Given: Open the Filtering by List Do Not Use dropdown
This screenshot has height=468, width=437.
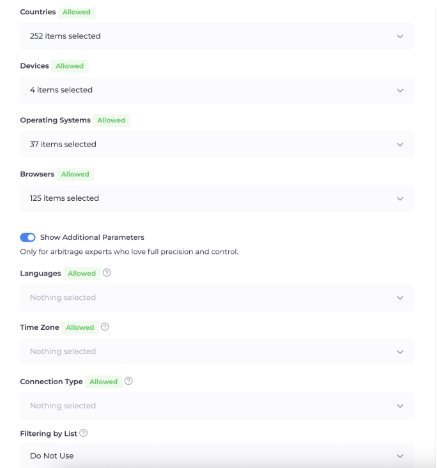Looking at the screenshot, I should coord(217,456).
